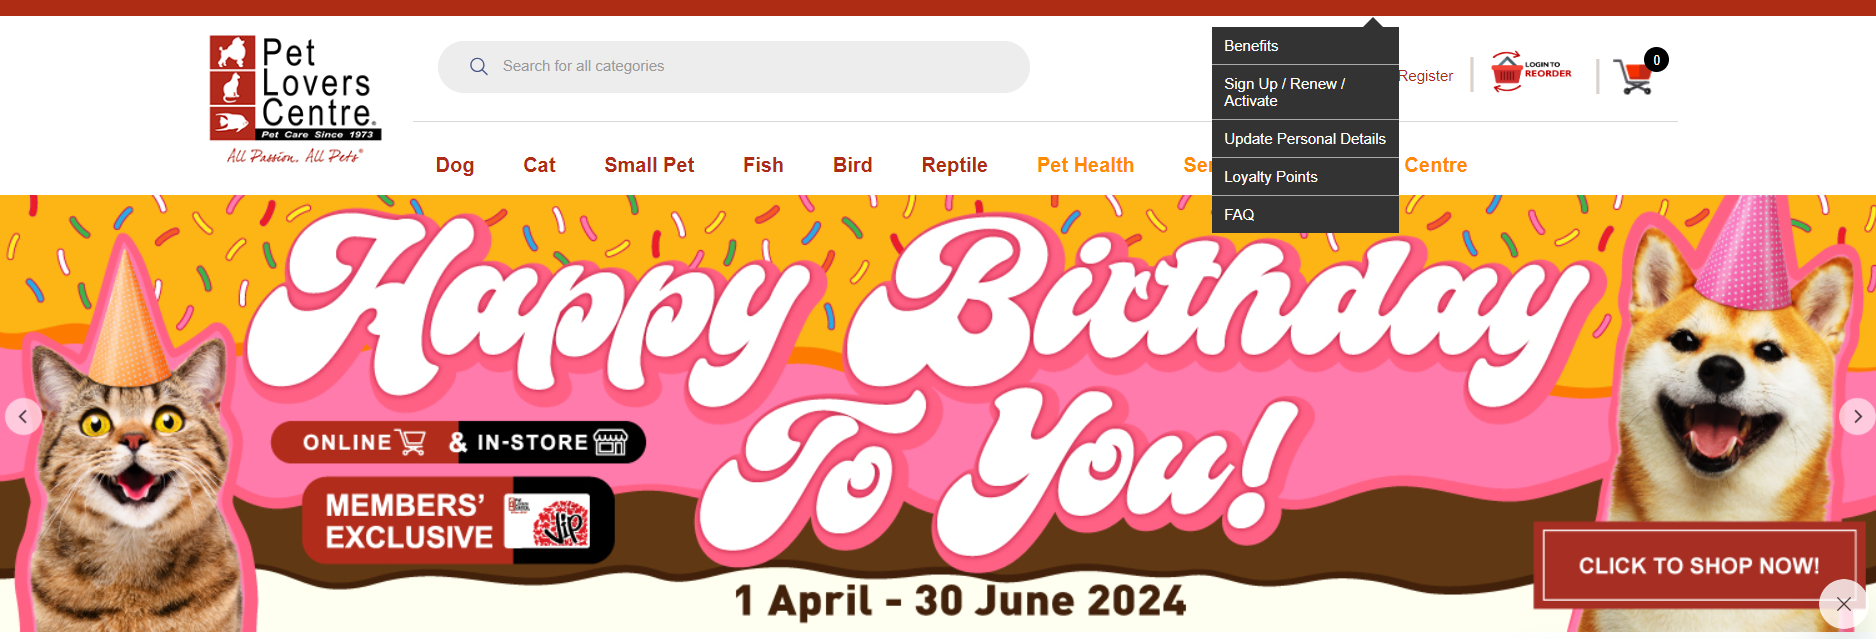This screenshot has width=1876, height=639.
Task: Open the Dog category menu
Action: tap(455, 165)
